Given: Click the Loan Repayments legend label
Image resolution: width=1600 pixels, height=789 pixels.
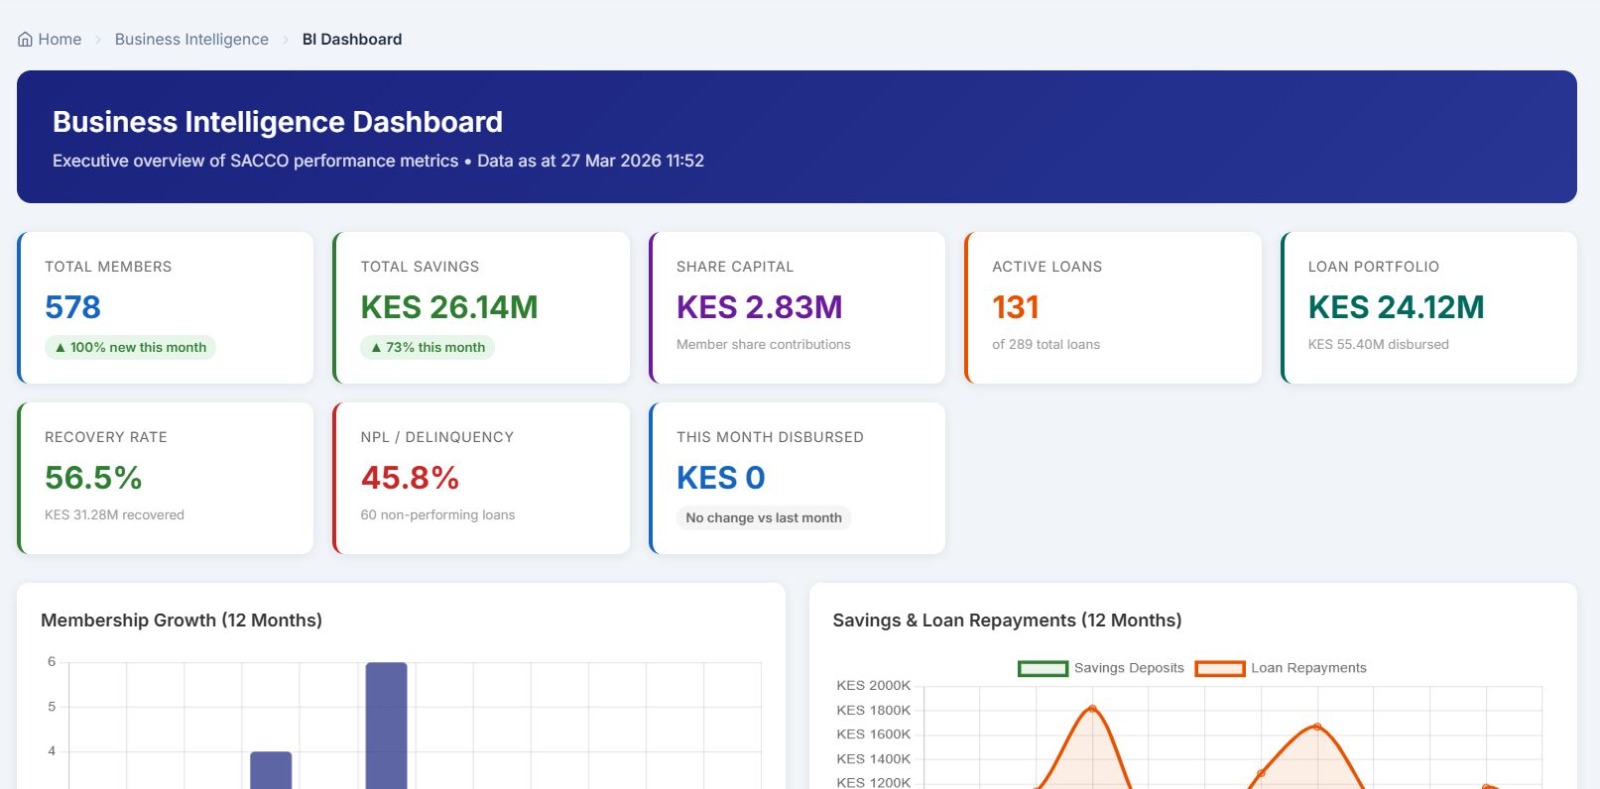Looking at the screenshot, I should (1309, 668).
